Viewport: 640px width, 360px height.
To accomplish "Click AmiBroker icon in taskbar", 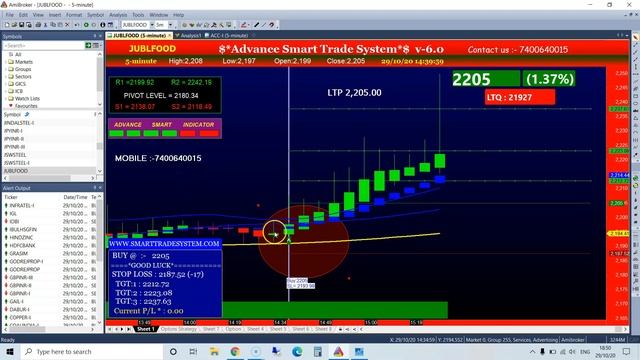I will click(x=338, y=351).
